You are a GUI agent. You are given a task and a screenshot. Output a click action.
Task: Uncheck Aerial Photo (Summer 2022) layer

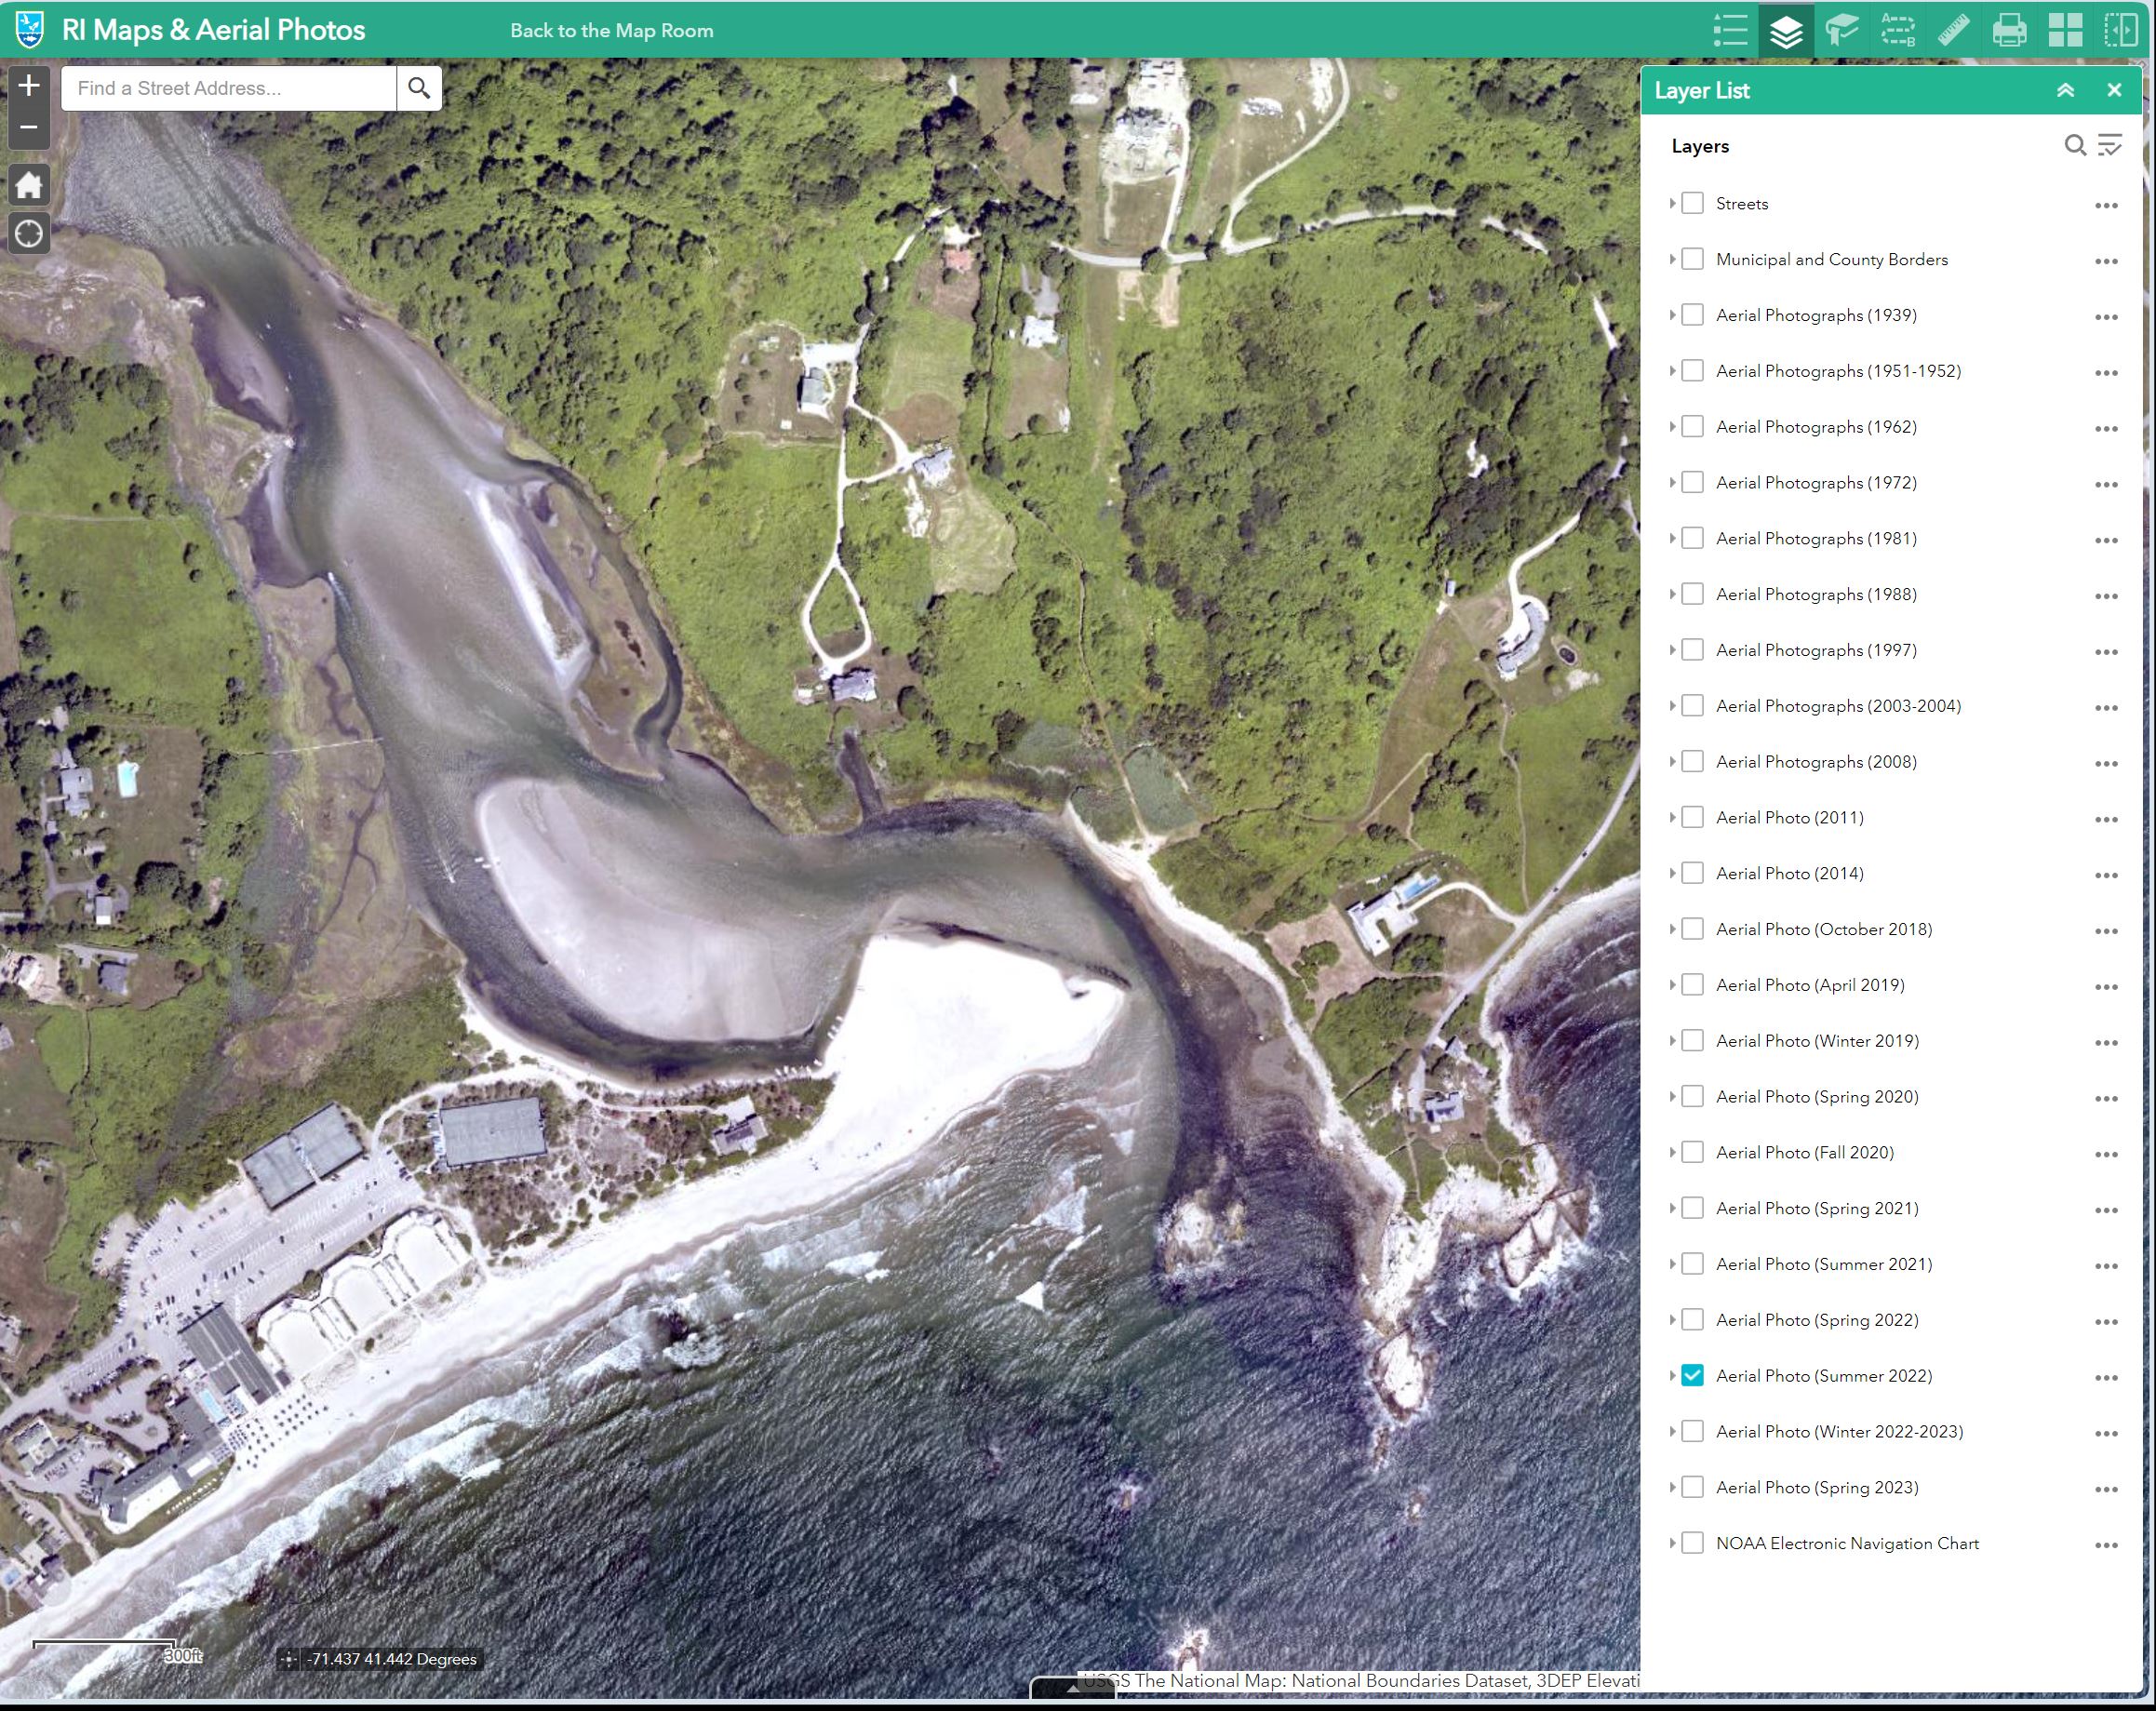[1692, 1375]
